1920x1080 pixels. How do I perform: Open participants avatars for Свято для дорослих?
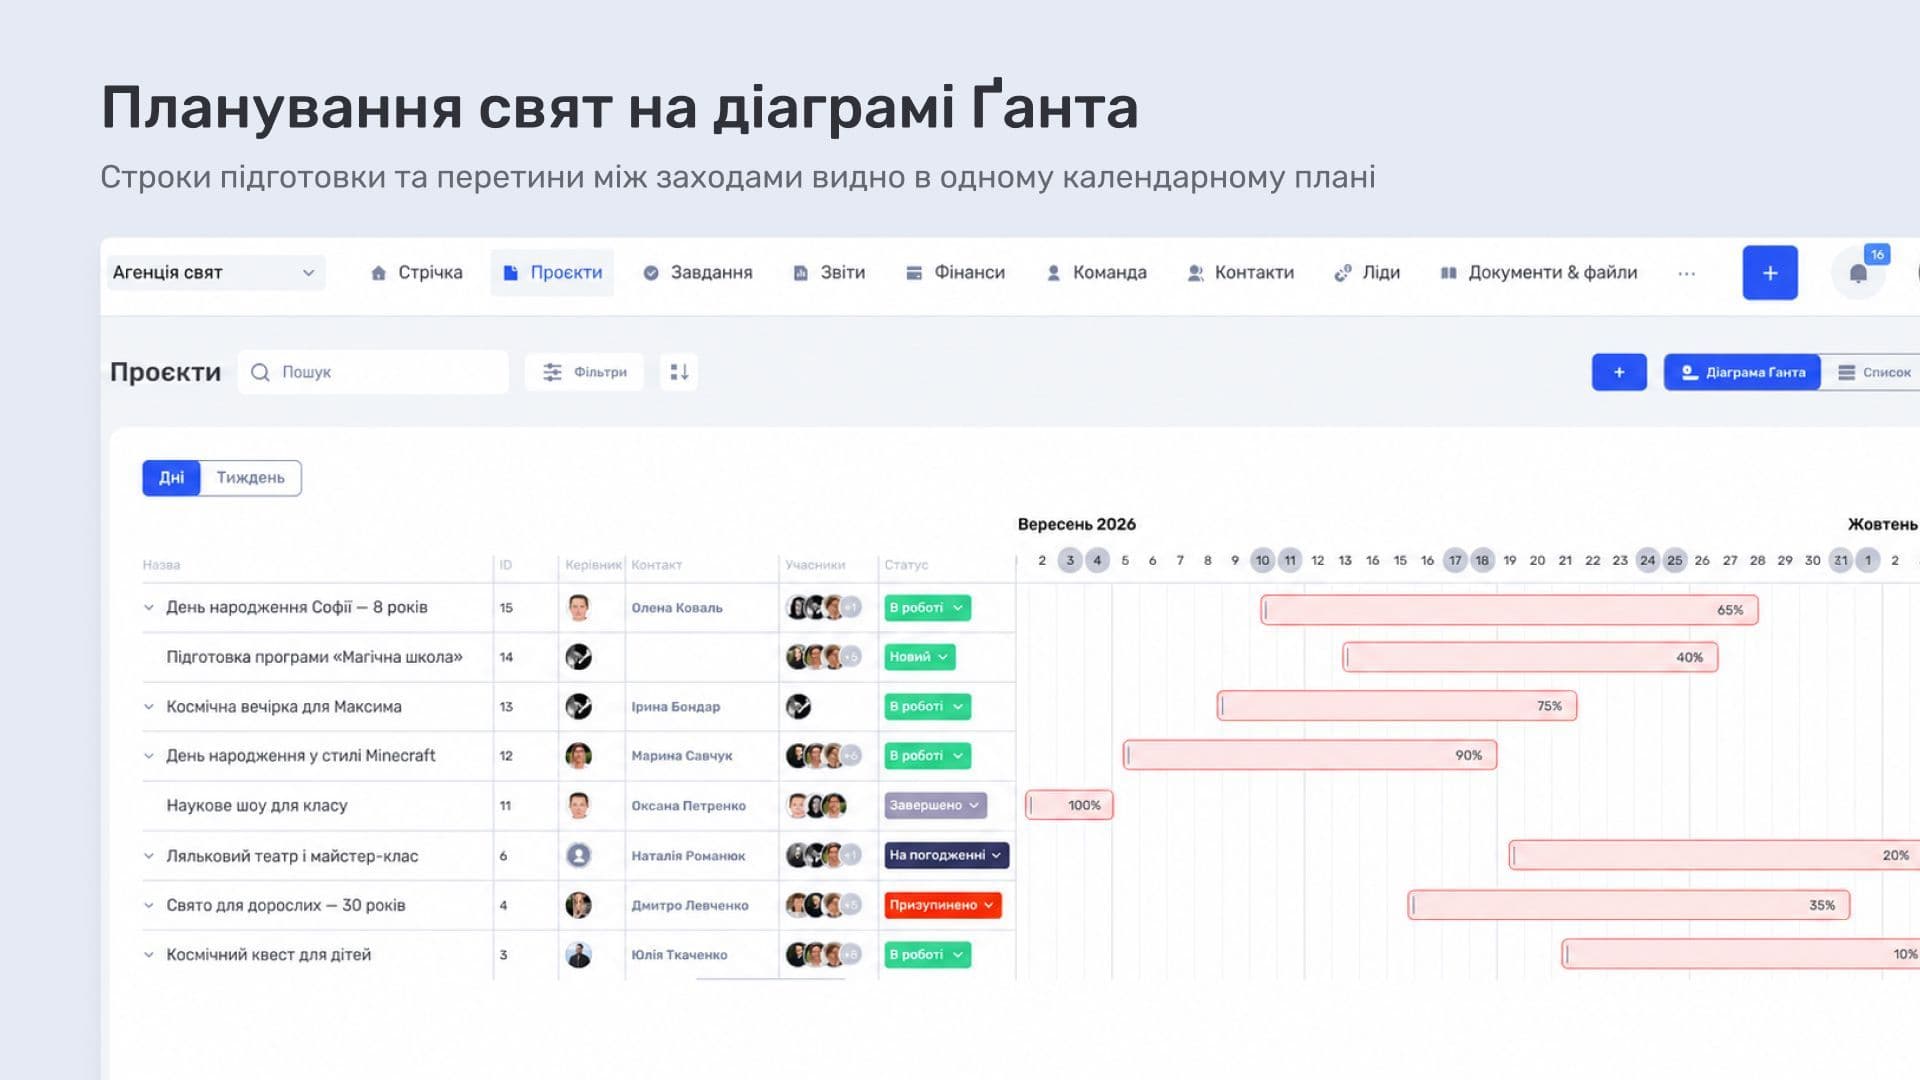pos(823,905)
